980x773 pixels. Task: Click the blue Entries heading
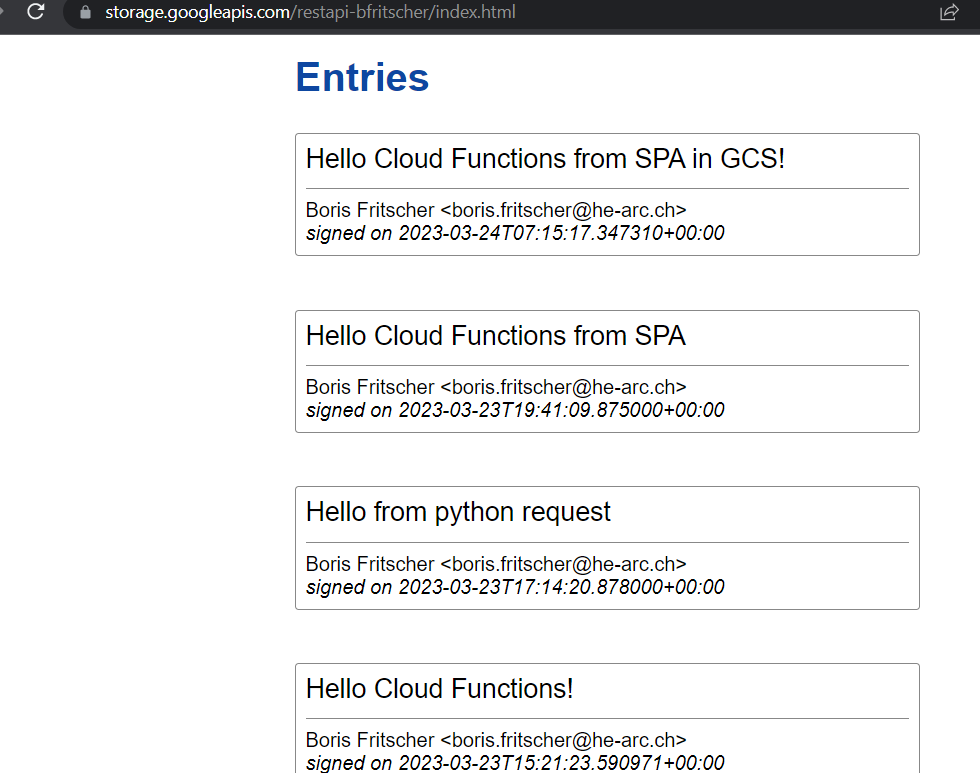coord(362,78)
